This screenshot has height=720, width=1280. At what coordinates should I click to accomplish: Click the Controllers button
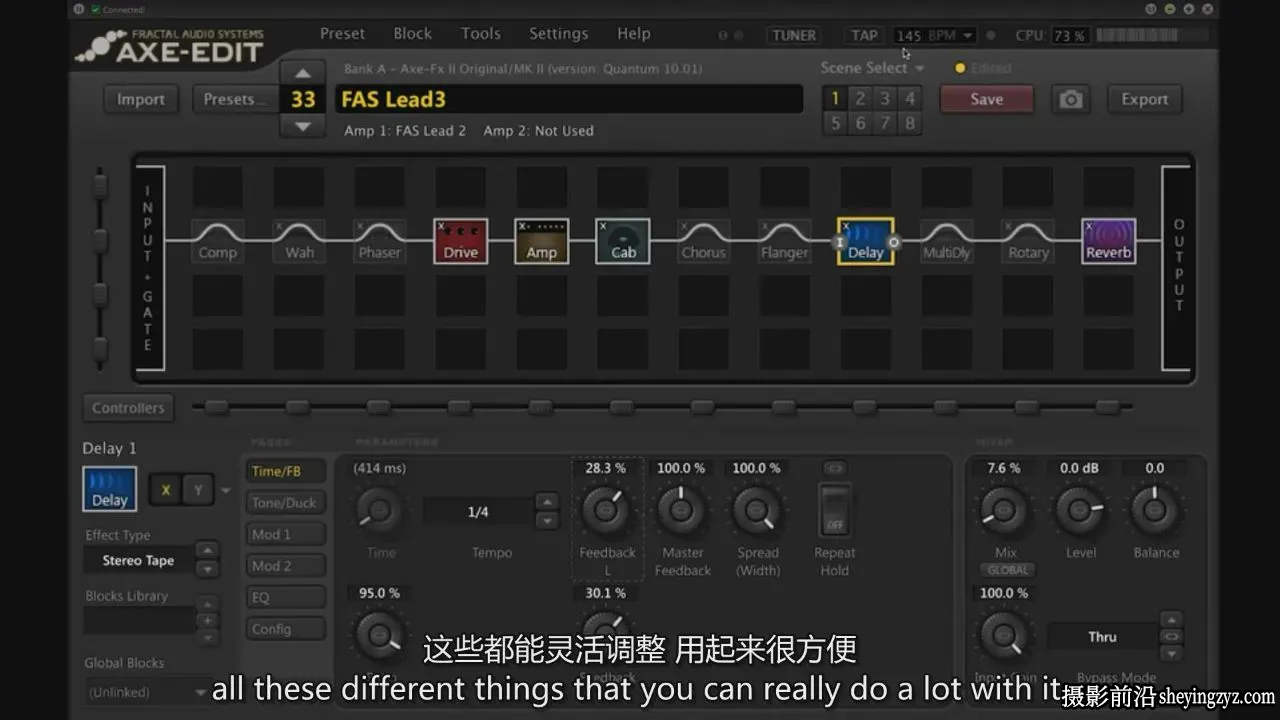pos(128,408)
